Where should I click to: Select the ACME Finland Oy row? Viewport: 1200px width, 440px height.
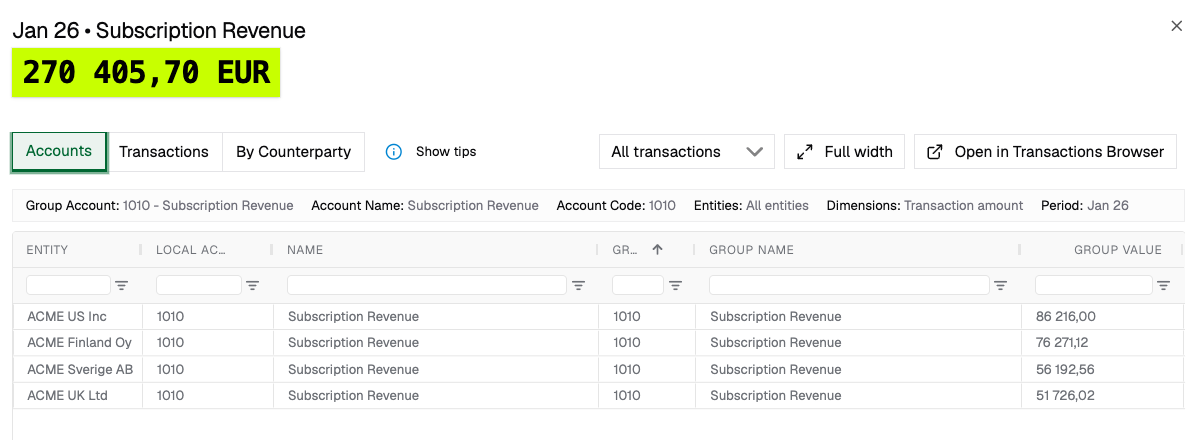coord(598,343)
